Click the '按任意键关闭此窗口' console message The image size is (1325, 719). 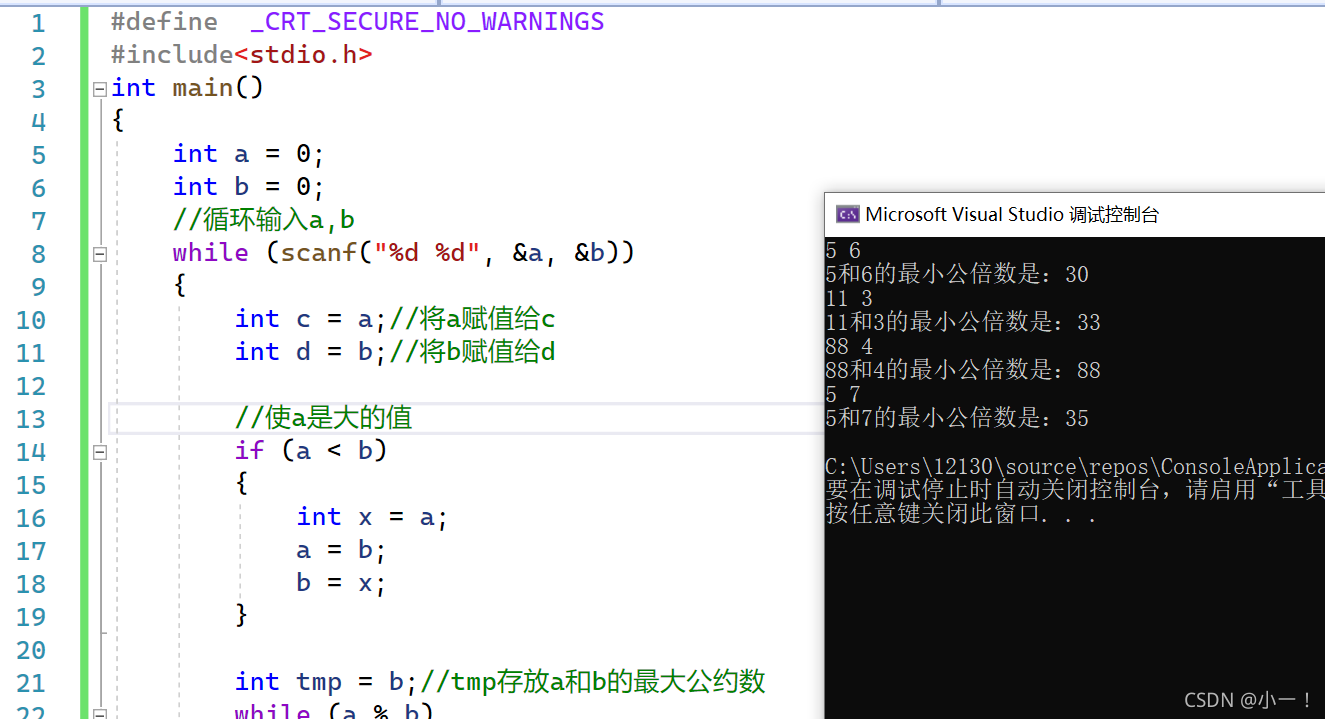click(961, 515)
